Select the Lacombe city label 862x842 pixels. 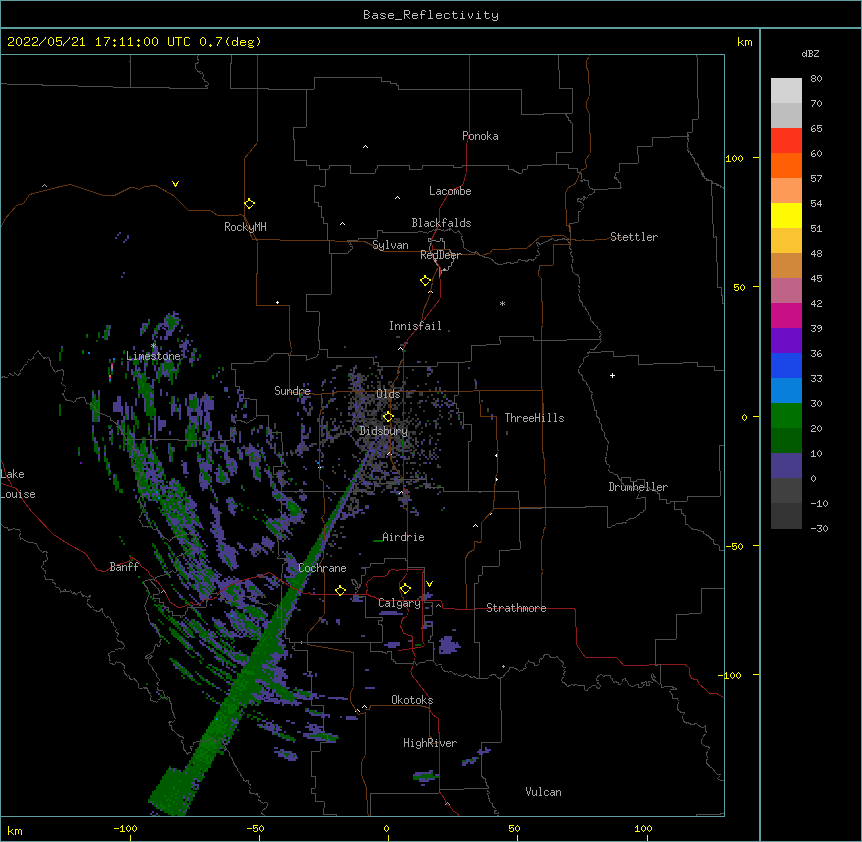click(x=450, y=191)
